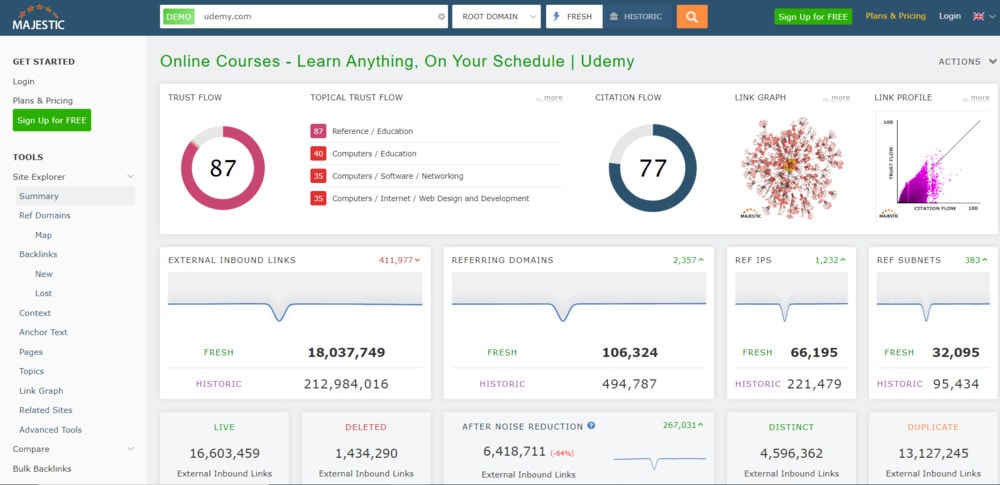Image resolution: width=1000 pixels, height=485 pixels.
Task: Click the Citation Flow 77 donut chart
Action: pos(652,168)
